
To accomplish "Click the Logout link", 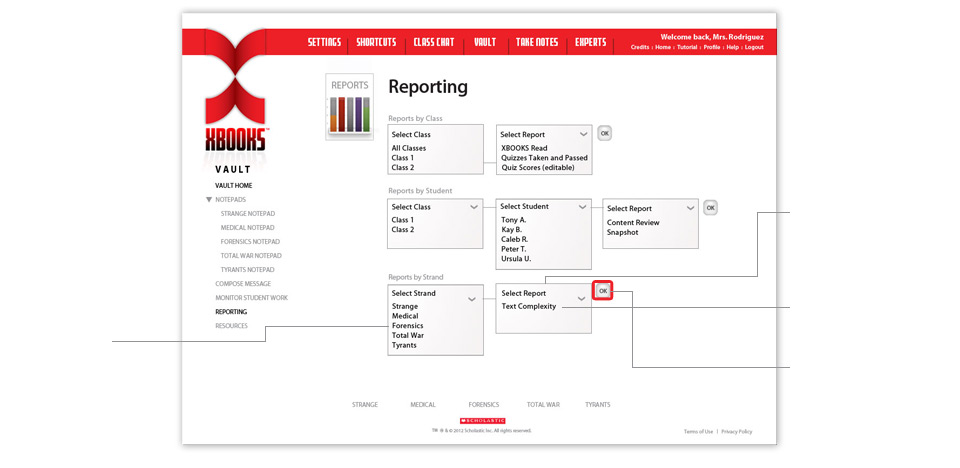I will pyautogui.click(x=753, y=47).
